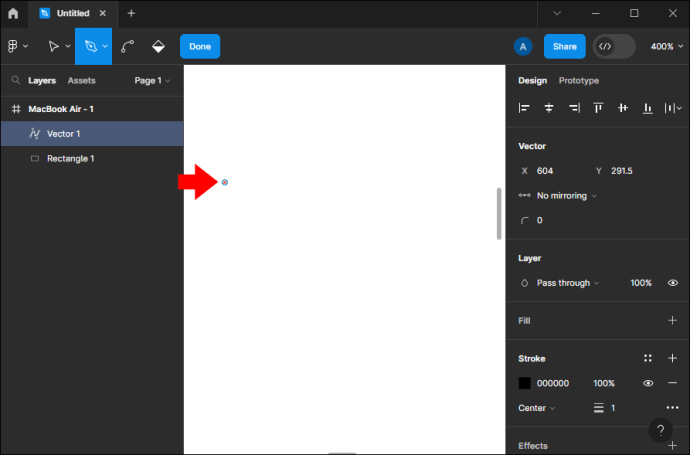
Task: Select the Paint bucket tool
Action: (158, 46)
